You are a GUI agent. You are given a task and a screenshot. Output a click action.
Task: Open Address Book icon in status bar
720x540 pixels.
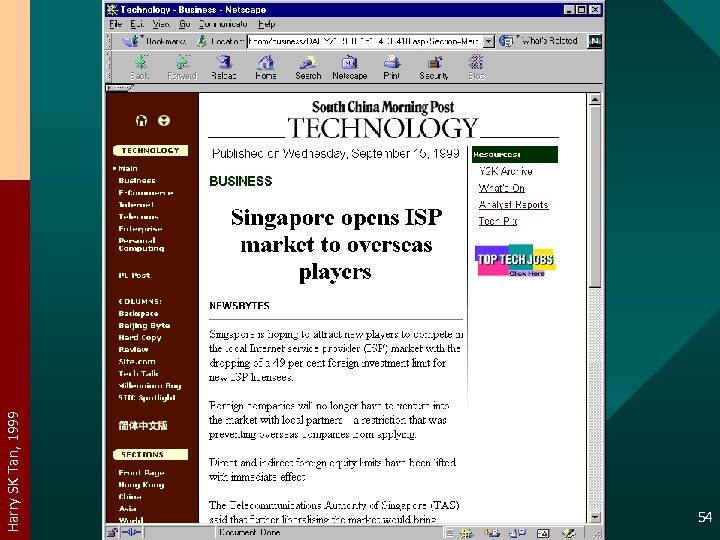click(543, 533)
